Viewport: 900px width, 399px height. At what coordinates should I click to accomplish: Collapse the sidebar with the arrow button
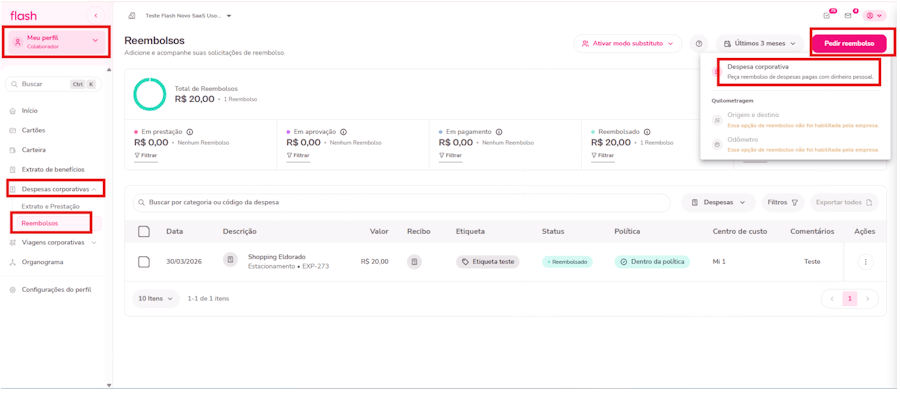95,16
